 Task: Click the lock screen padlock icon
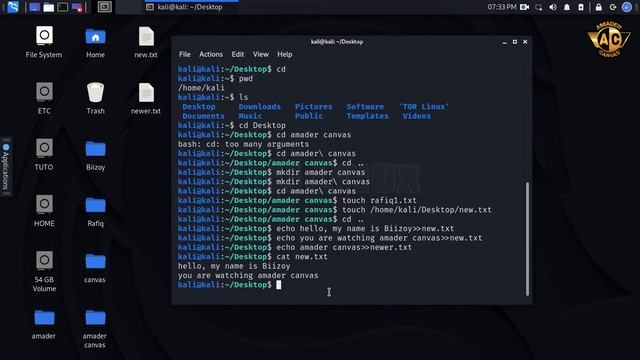598,7
